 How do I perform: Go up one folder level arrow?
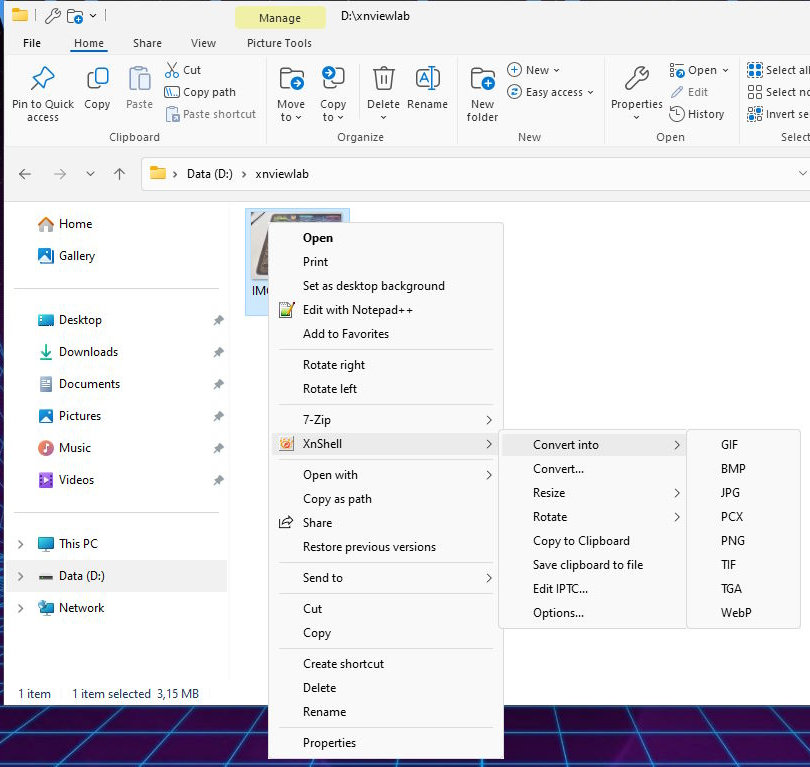120,174
